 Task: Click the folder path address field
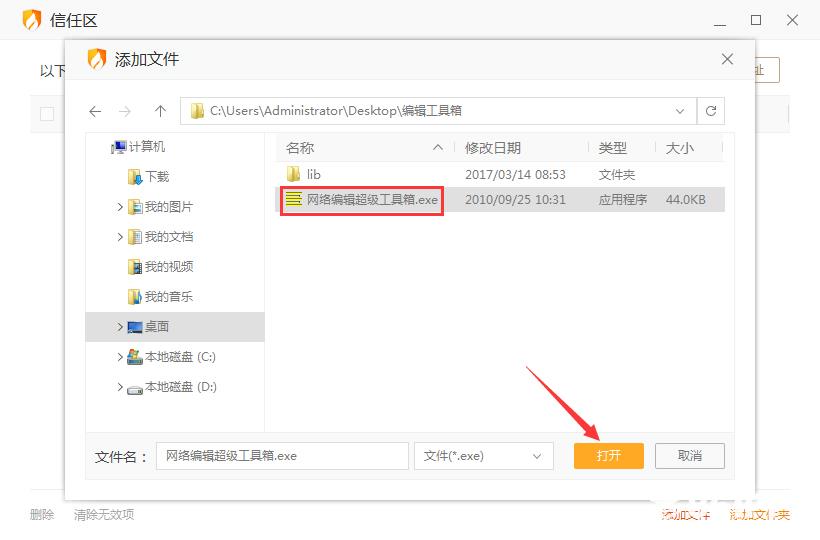(438, 111)
